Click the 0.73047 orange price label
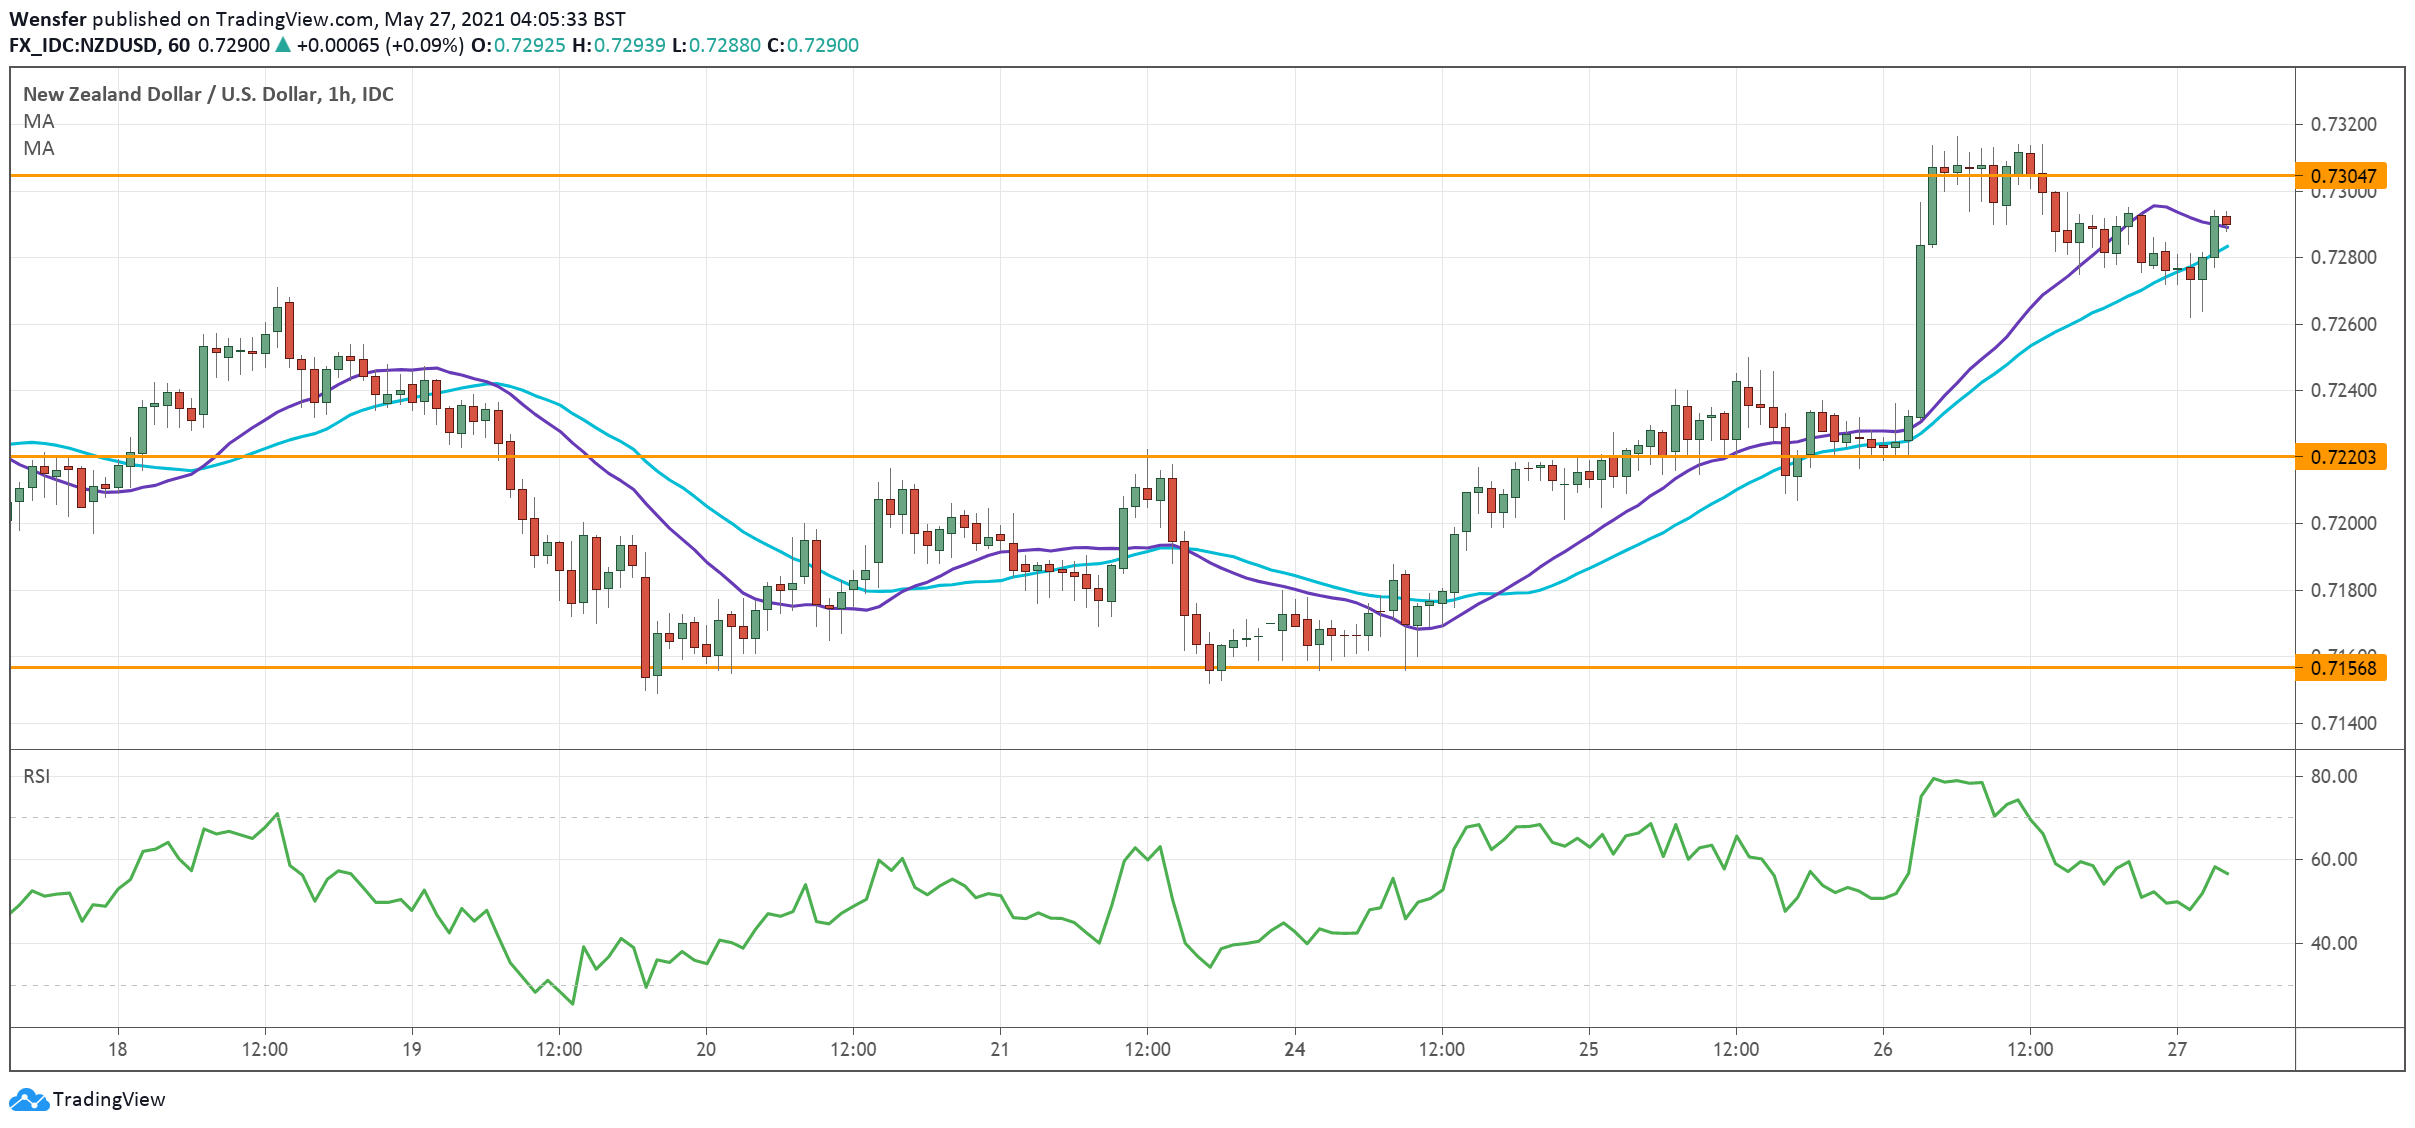This screenshot has height=1128, width=2415. click(2341, 176)
